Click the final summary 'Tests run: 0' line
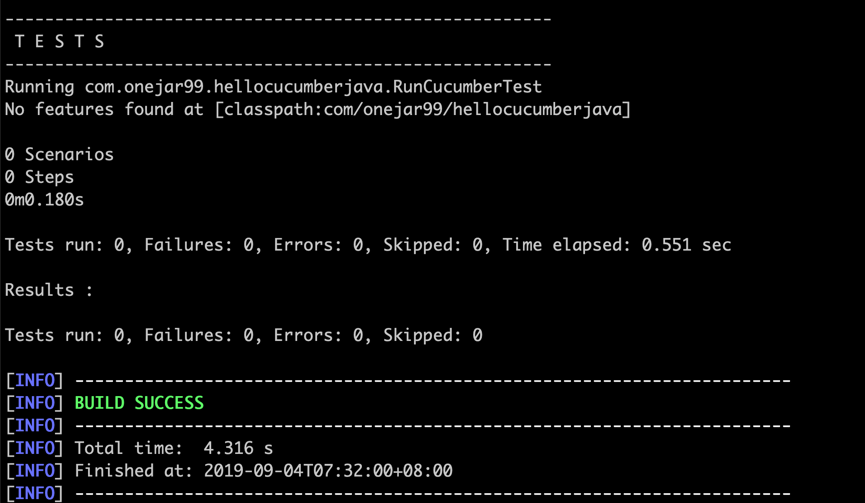Image resolution: width=865 pixels, height=503 pixels. tap(243, 335)
